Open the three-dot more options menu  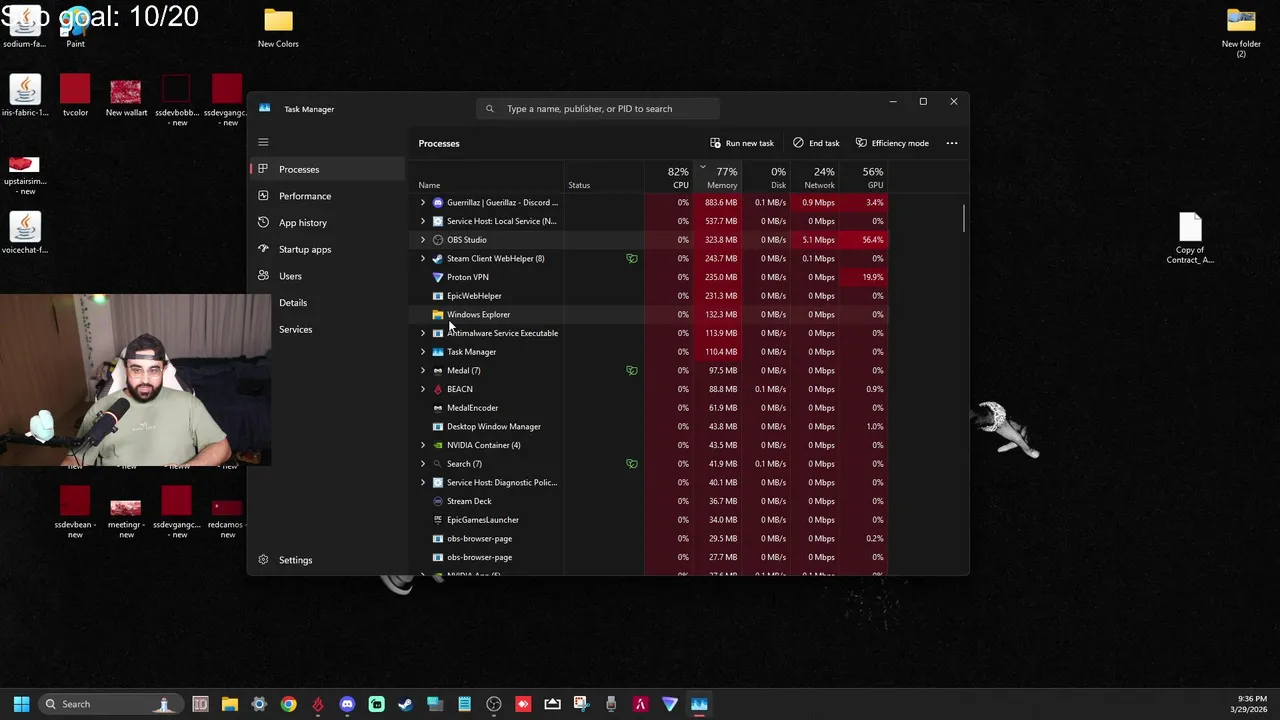point(952,143)
